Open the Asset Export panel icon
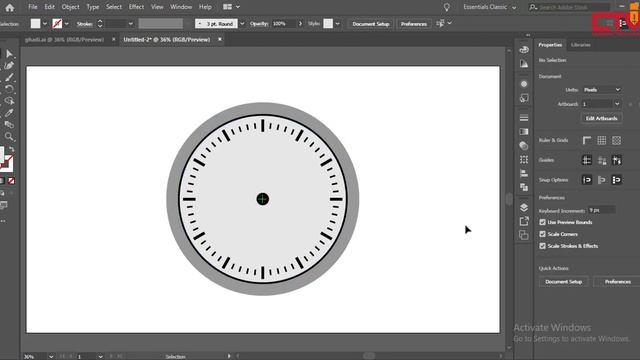The image size is (640, 360). (x=524, y=221)
